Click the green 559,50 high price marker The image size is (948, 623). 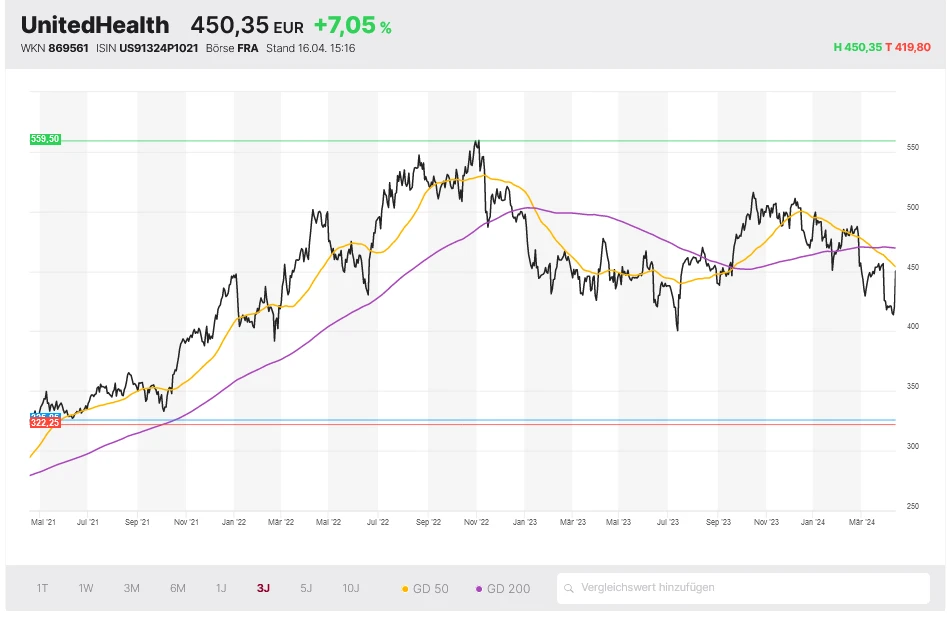pos(46,140)
